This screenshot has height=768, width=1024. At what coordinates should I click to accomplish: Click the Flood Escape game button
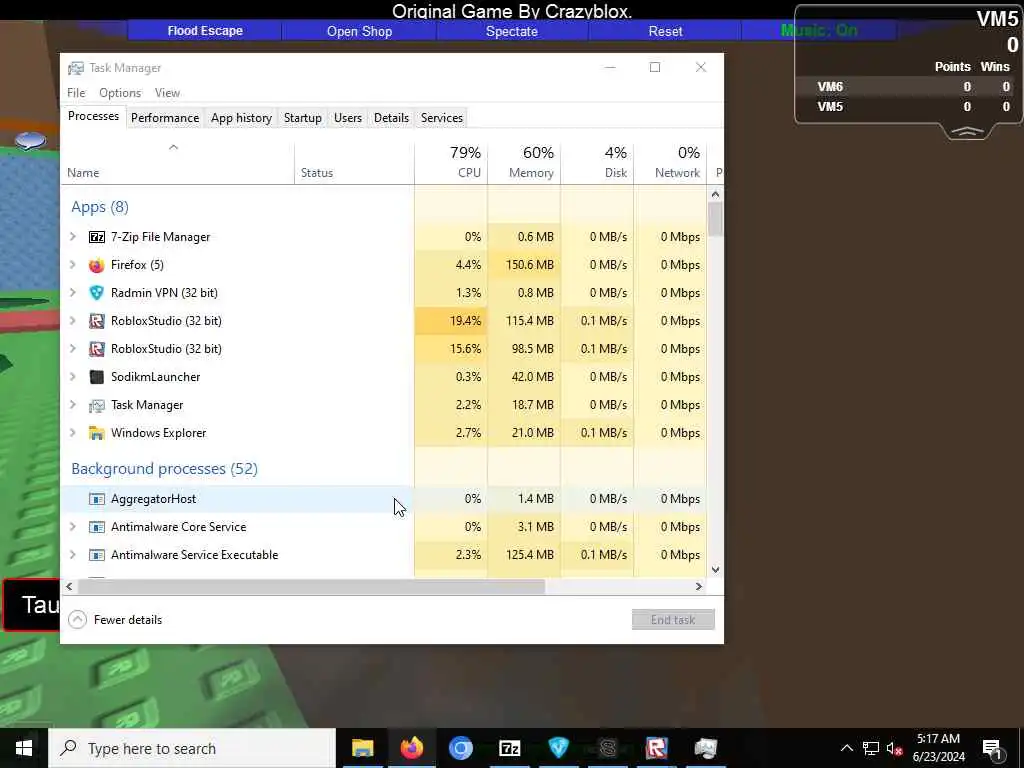click(x=205, y=31)
